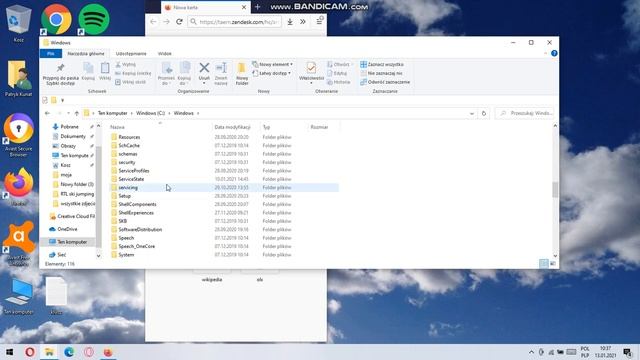Sort by the Nazwa column header
Viewport: 640px width, 360px height.
pyautogui.click(x=118, y=127)
